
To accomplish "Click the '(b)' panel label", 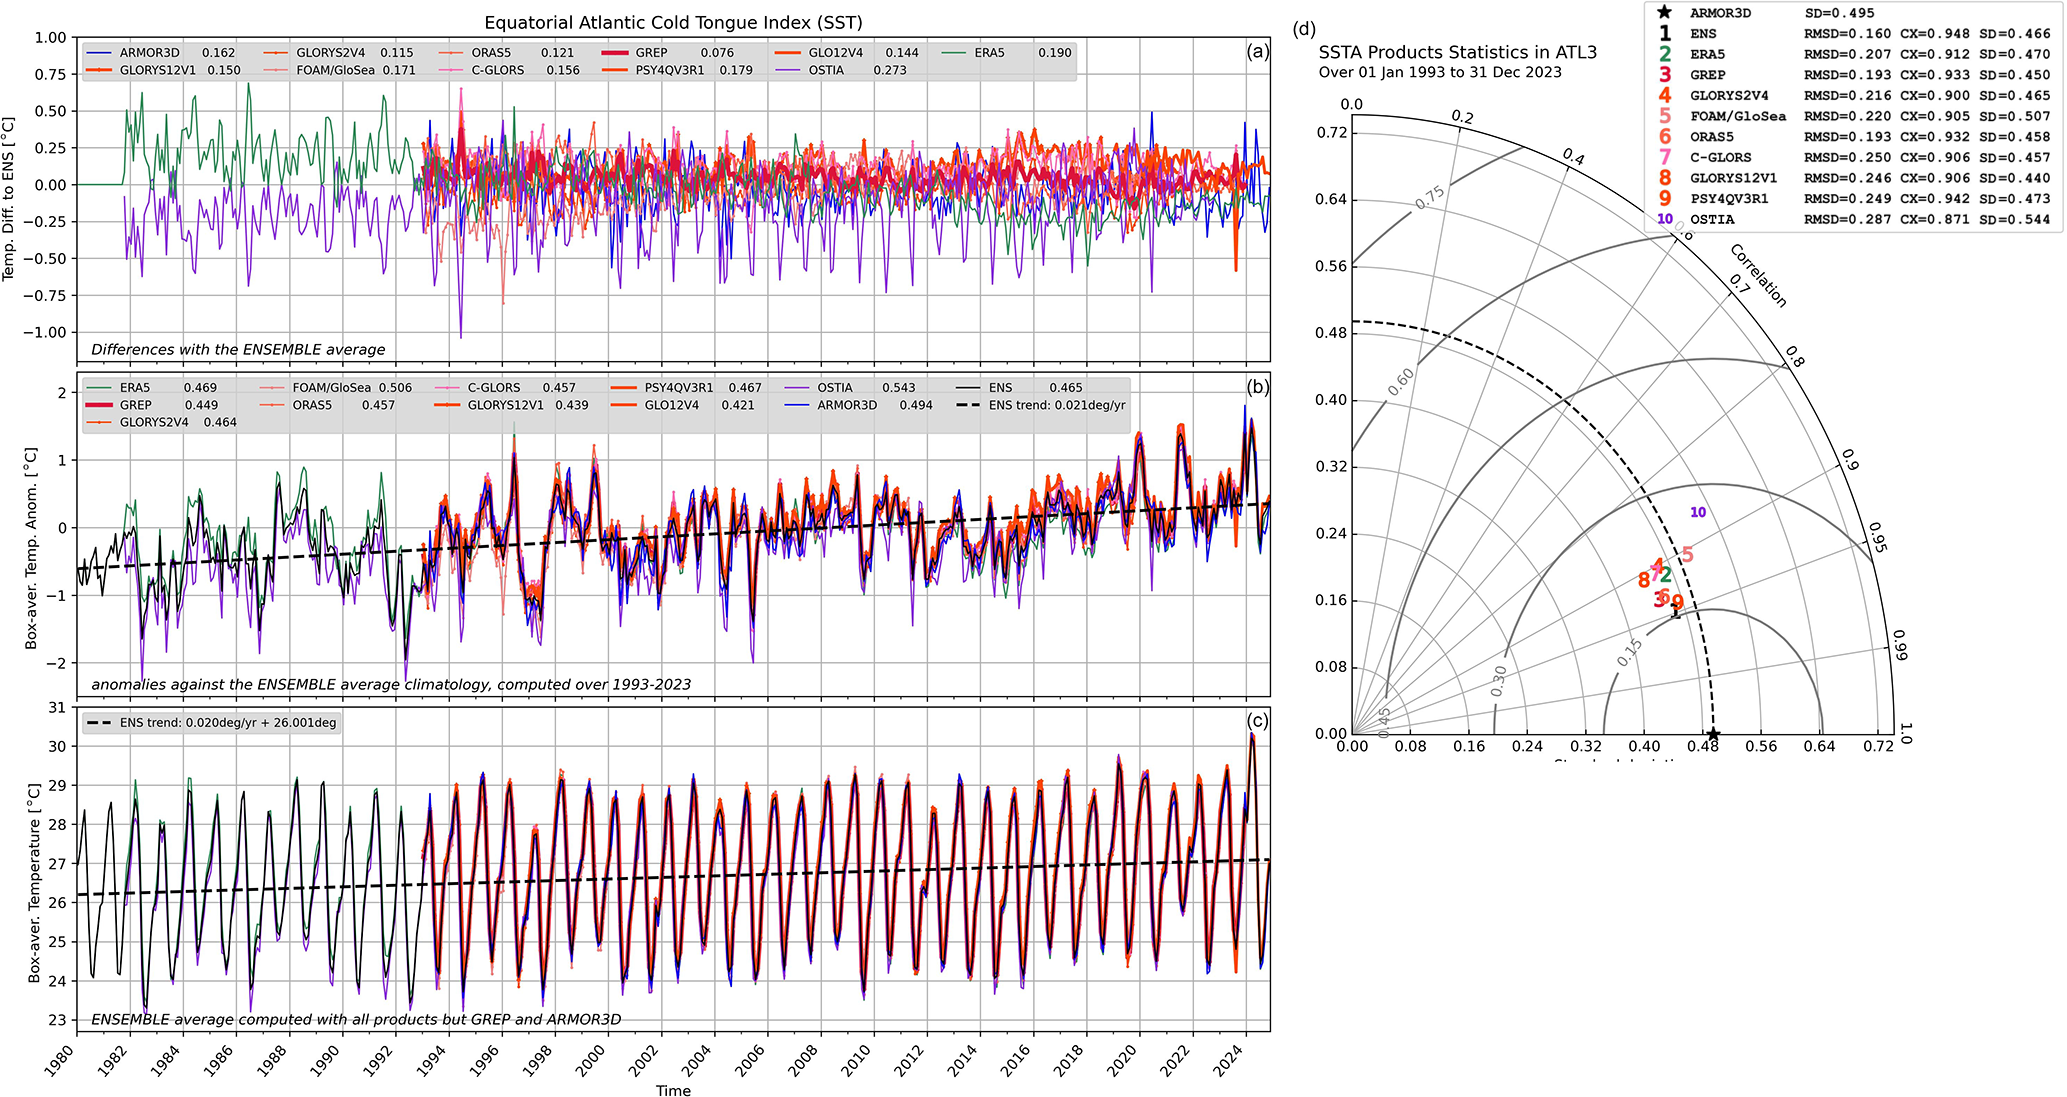I will (1258, 388).
